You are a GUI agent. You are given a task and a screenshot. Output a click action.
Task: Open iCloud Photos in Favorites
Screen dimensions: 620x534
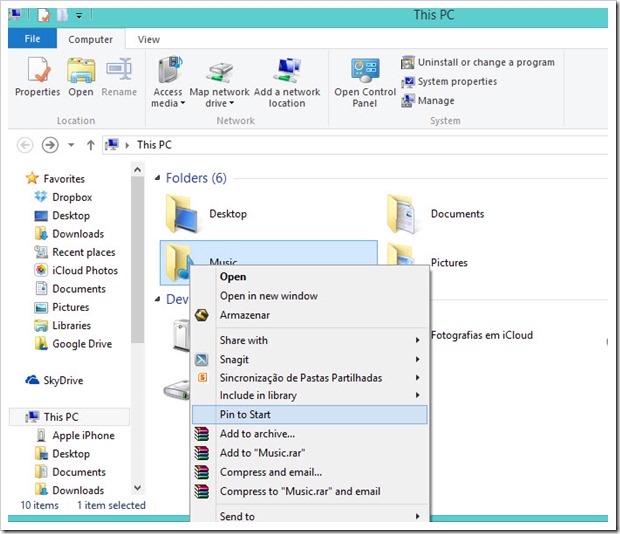[76, 270]
